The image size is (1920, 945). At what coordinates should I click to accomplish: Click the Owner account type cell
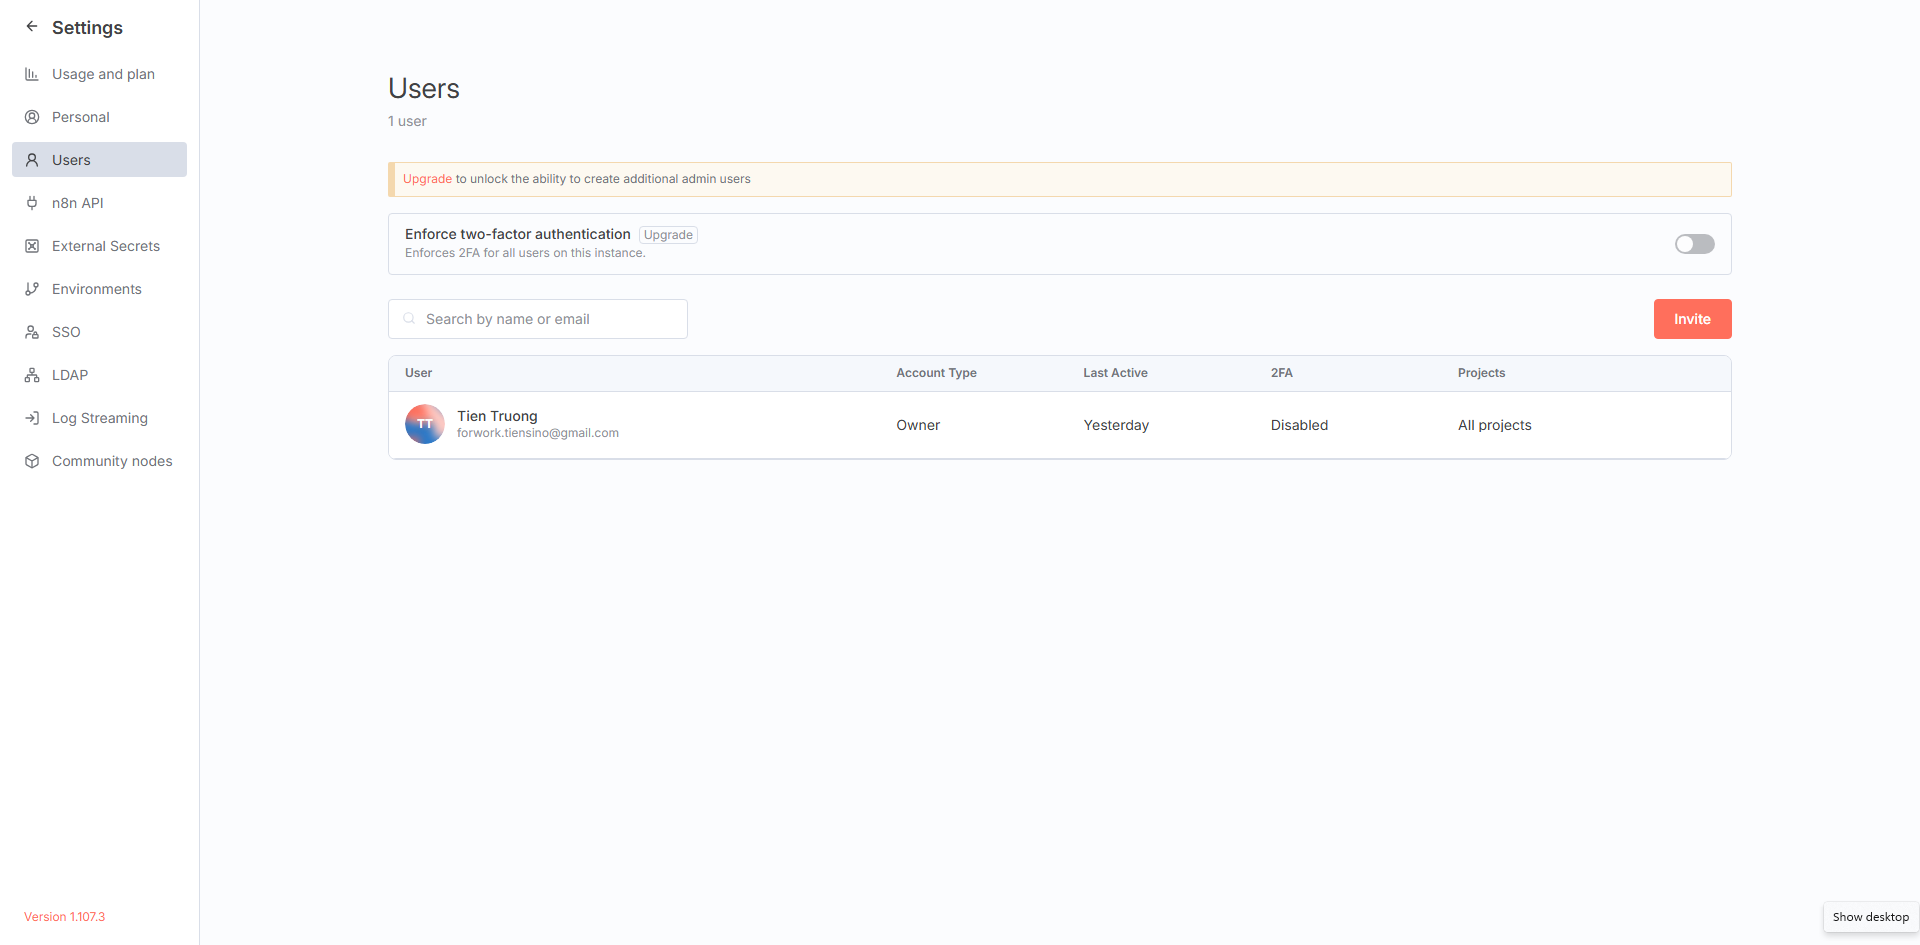pyautogui.click(x=918, y=425)
